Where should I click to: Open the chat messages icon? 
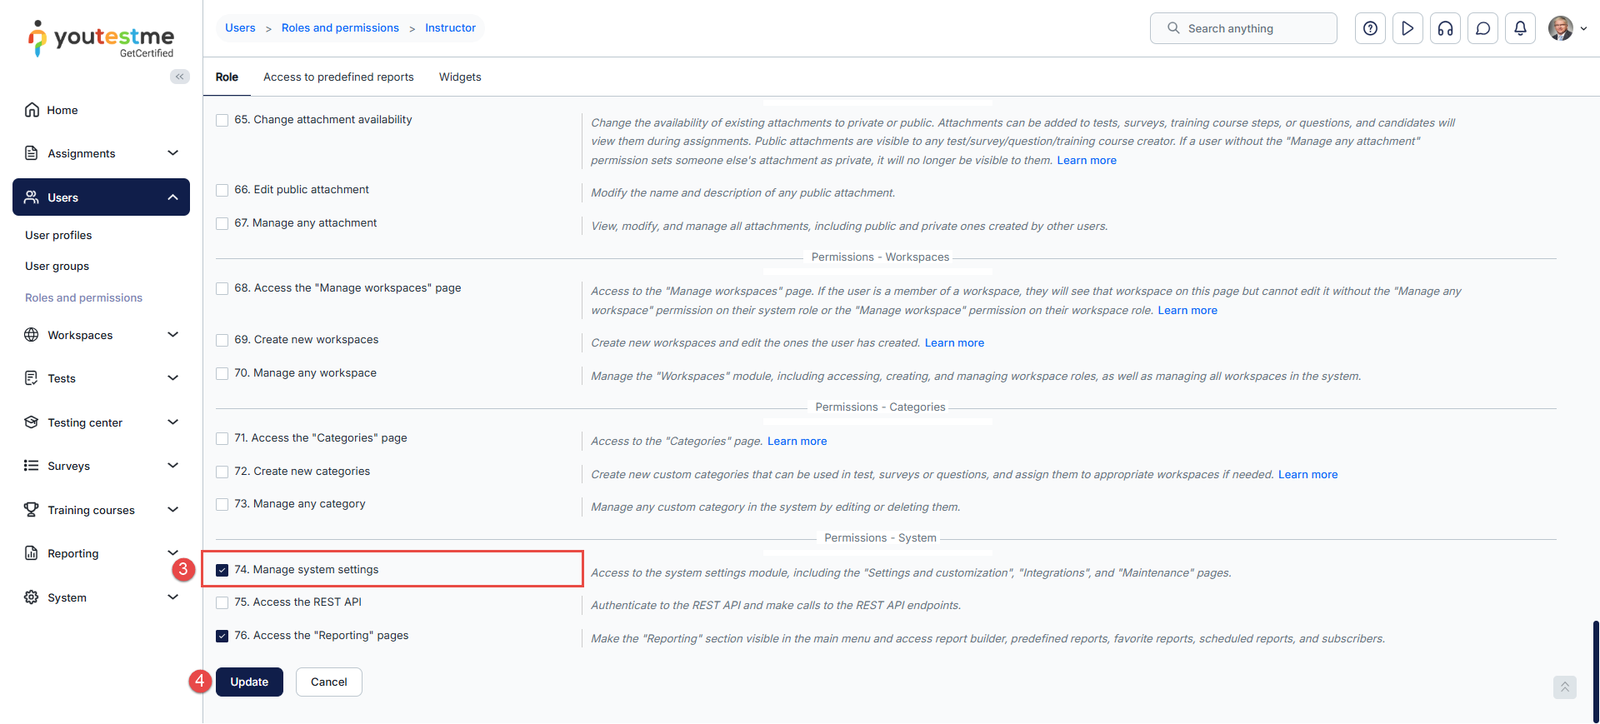pos(1483,29)
